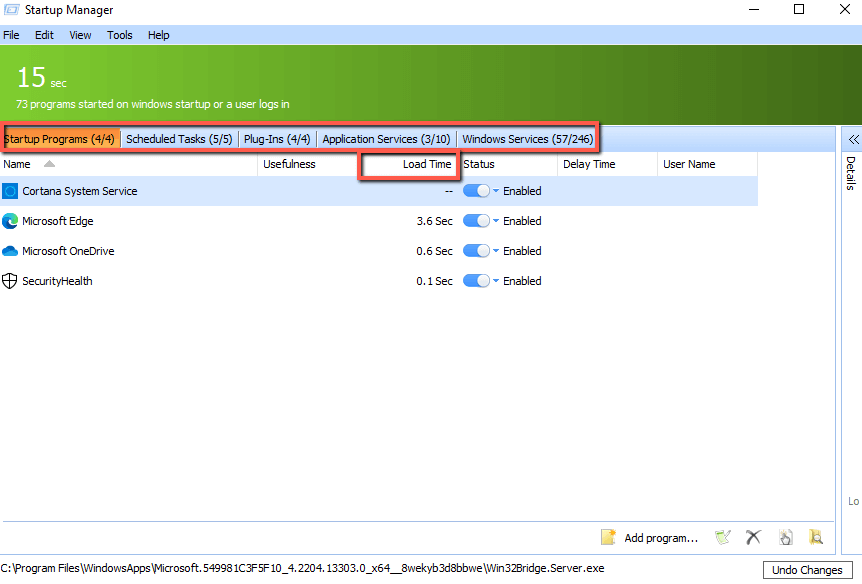Select the 'SecurityHealth' entry name
This screenshot has width=862, height=584.
[x=57, y=281]
